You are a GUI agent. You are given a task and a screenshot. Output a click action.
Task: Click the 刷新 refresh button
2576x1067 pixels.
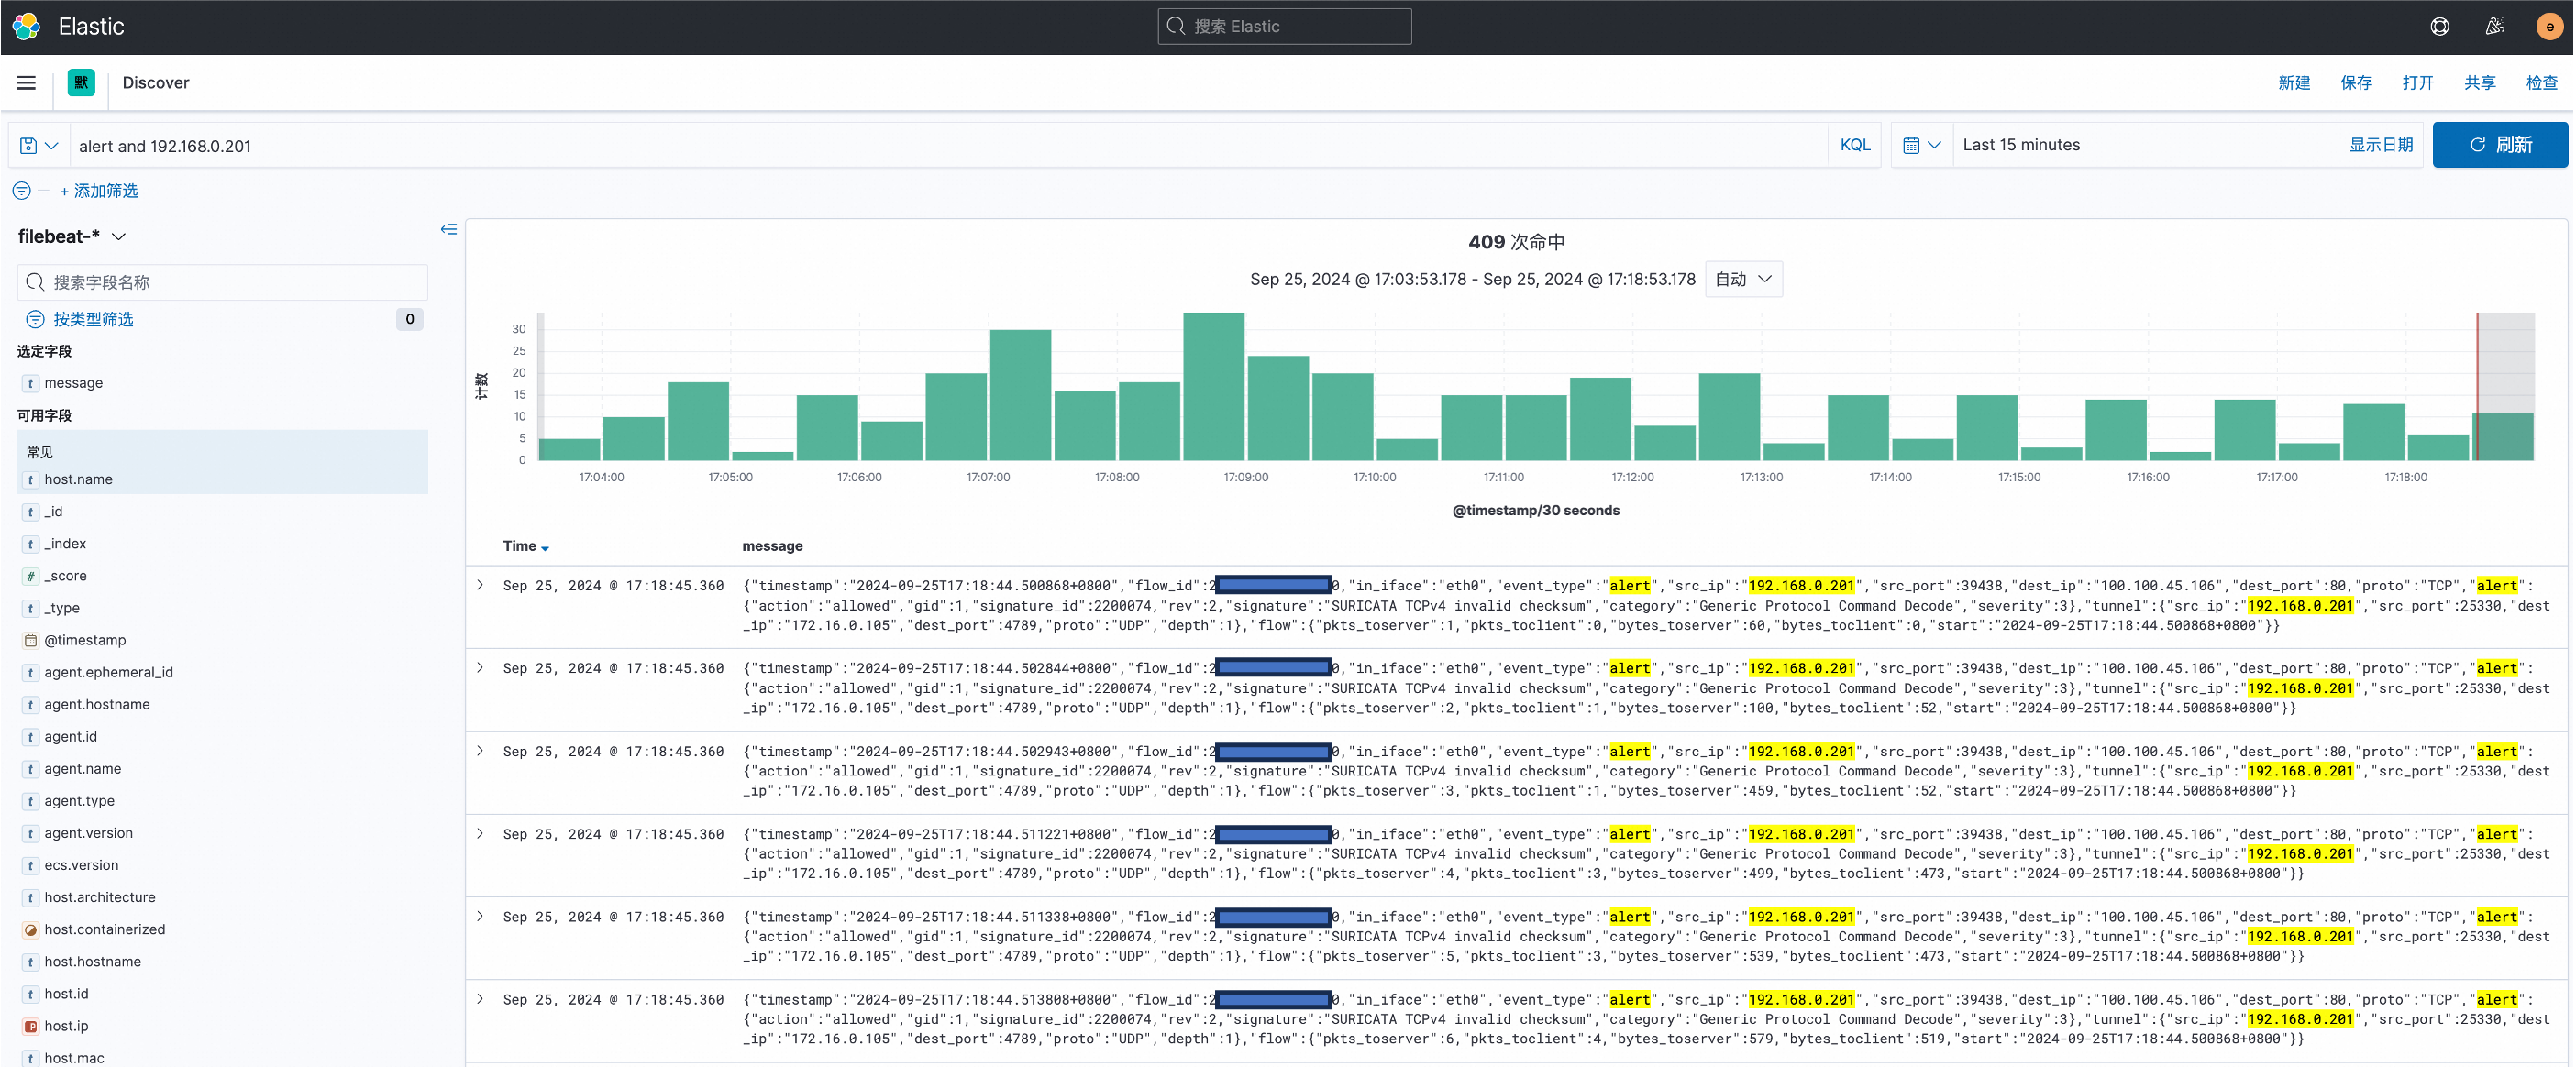[2500, 145]
